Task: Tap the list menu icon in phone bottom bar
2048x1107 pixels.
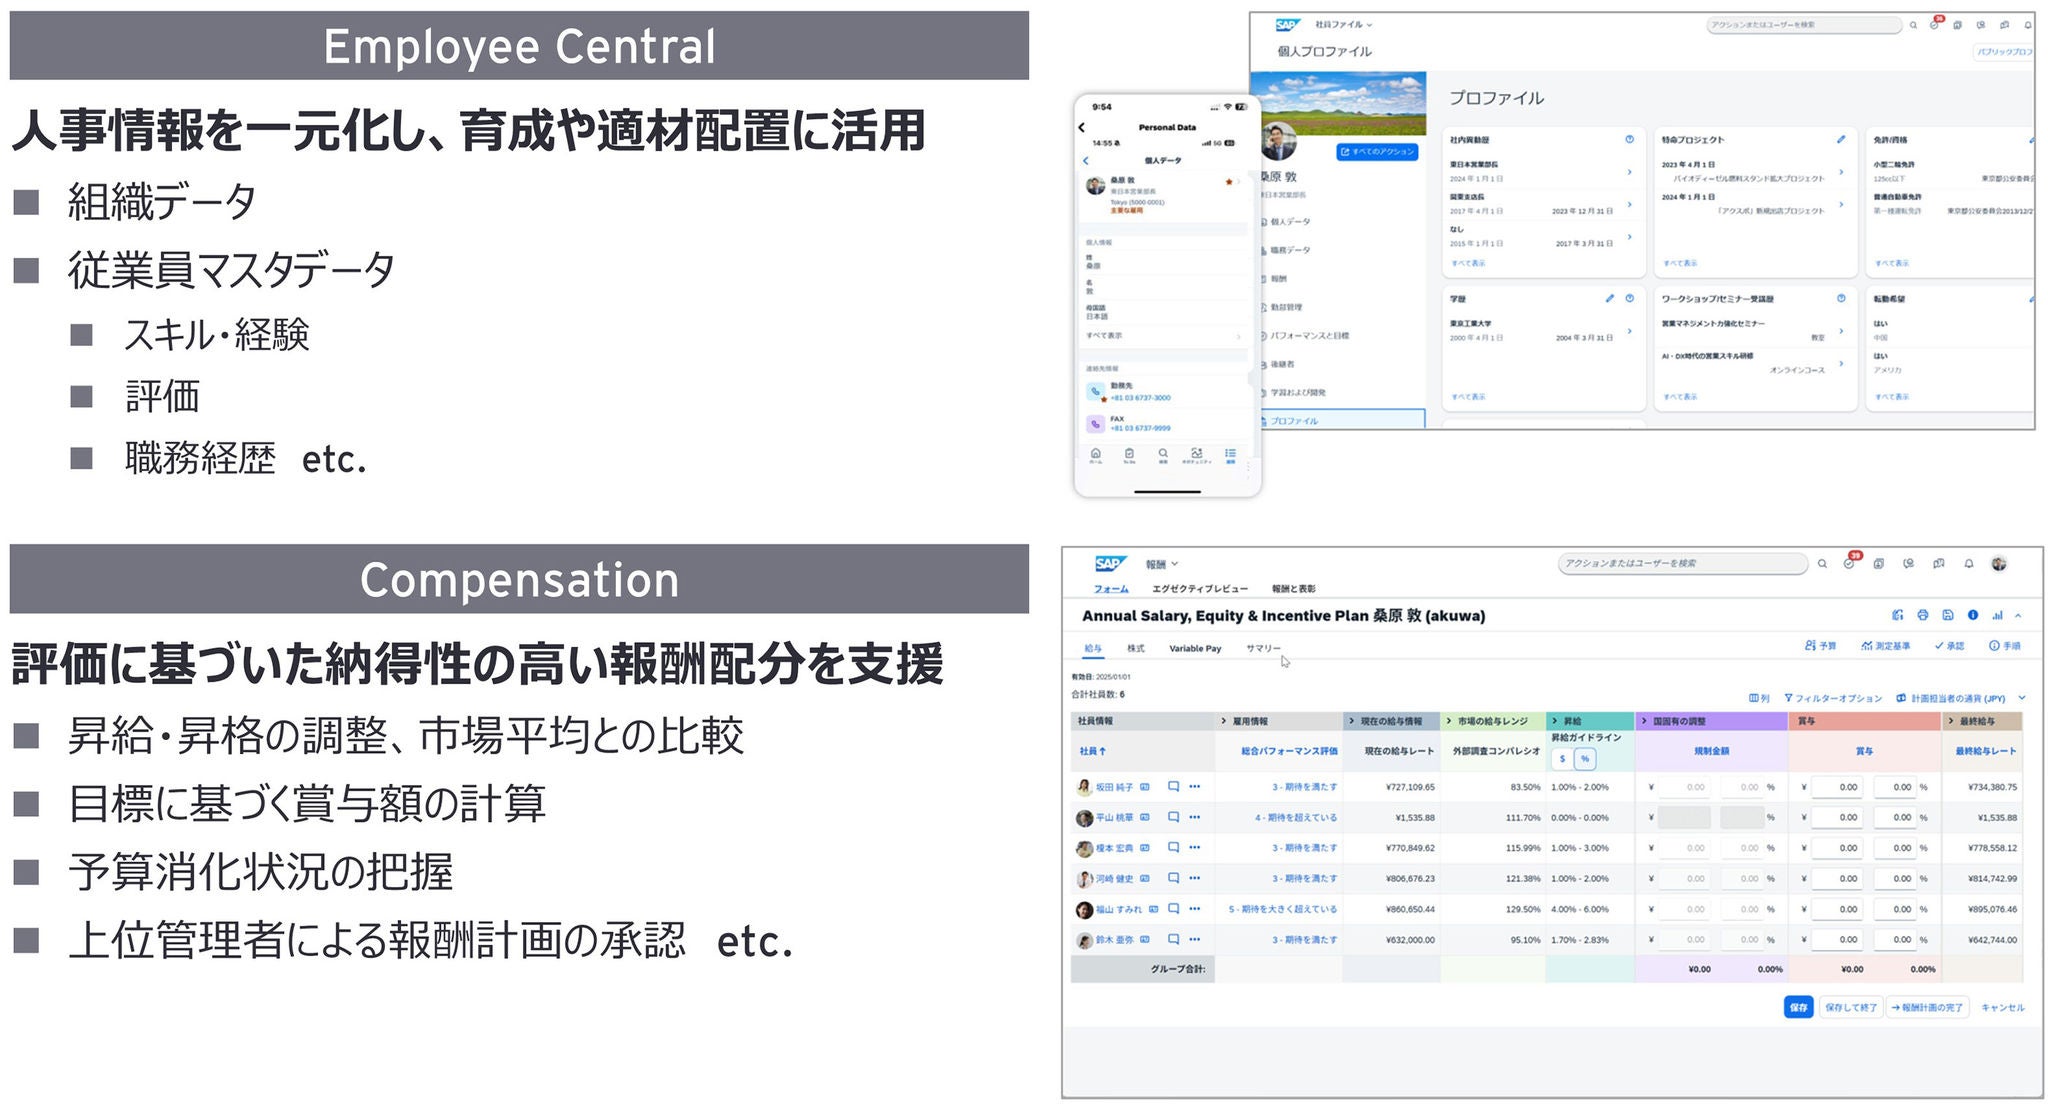Action: click(x=1230, y=454)
